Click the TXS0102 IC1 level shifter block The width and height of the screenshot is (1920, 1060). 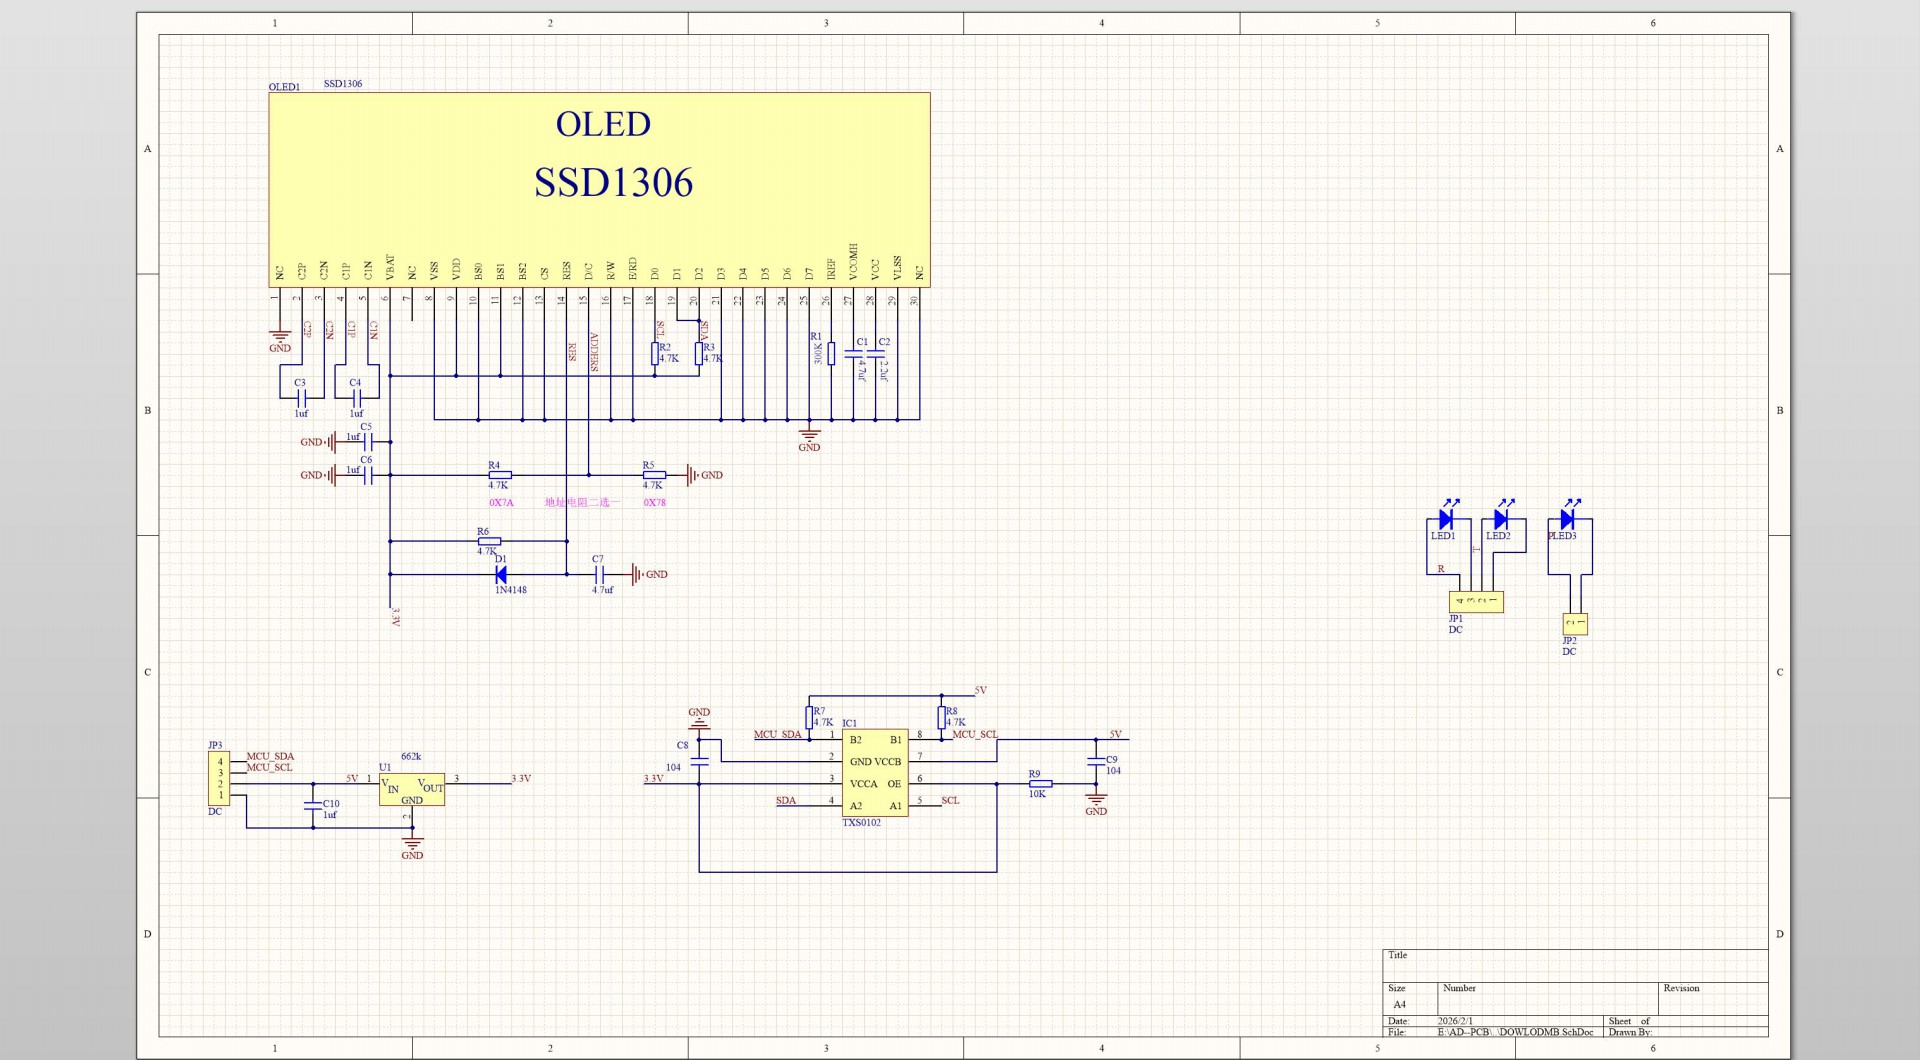pos(875,773)
